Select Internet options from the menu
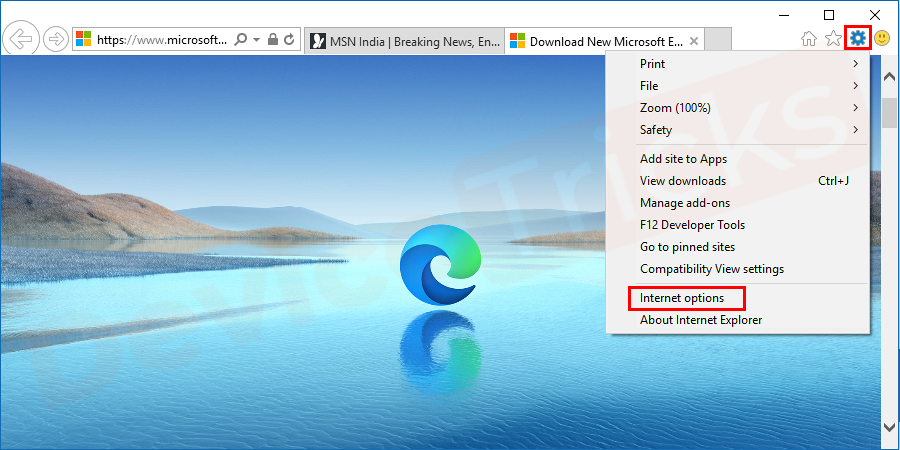Screen dimensions: 900x450 pos(738,298)
